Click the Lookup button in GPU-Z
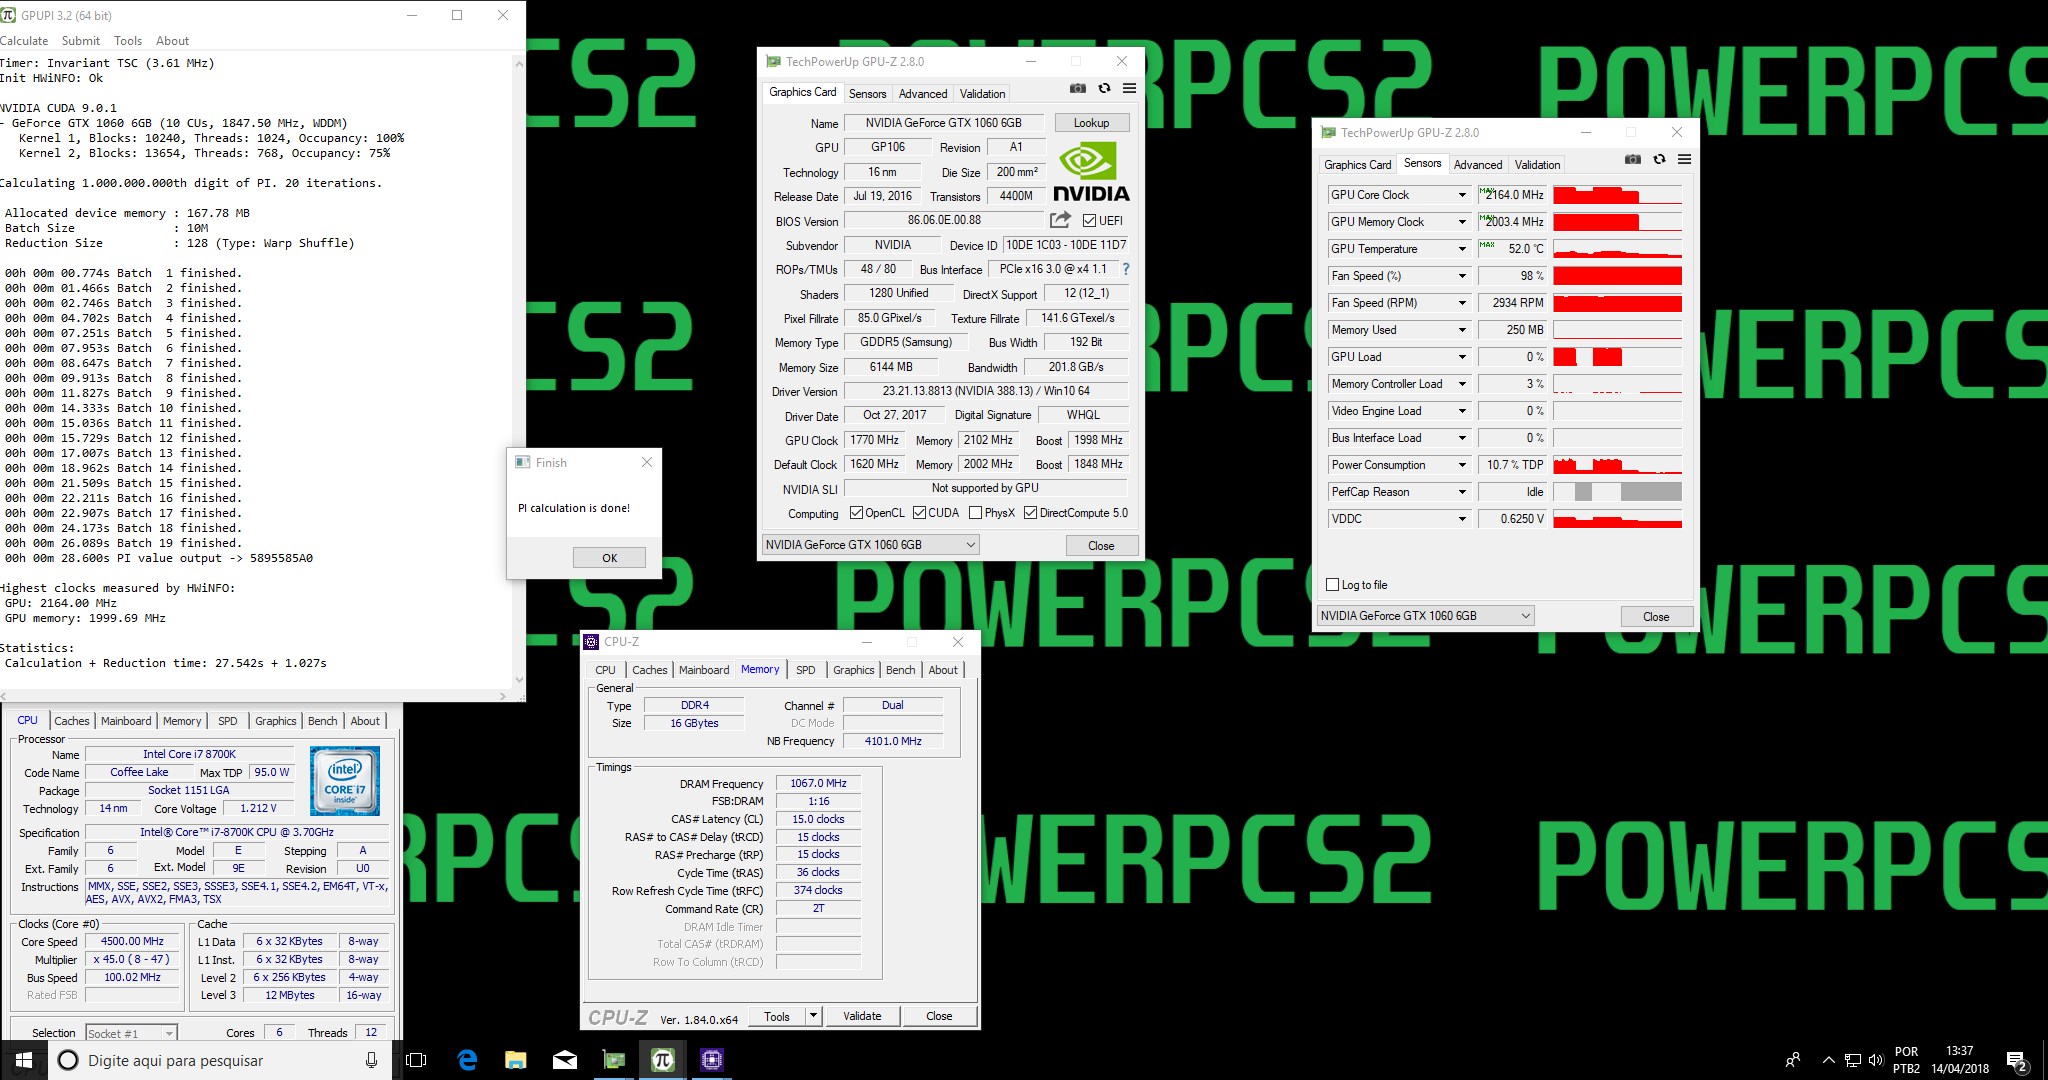The height and width of the screenshot is (1080, 2048). (x=1092, y=123)
